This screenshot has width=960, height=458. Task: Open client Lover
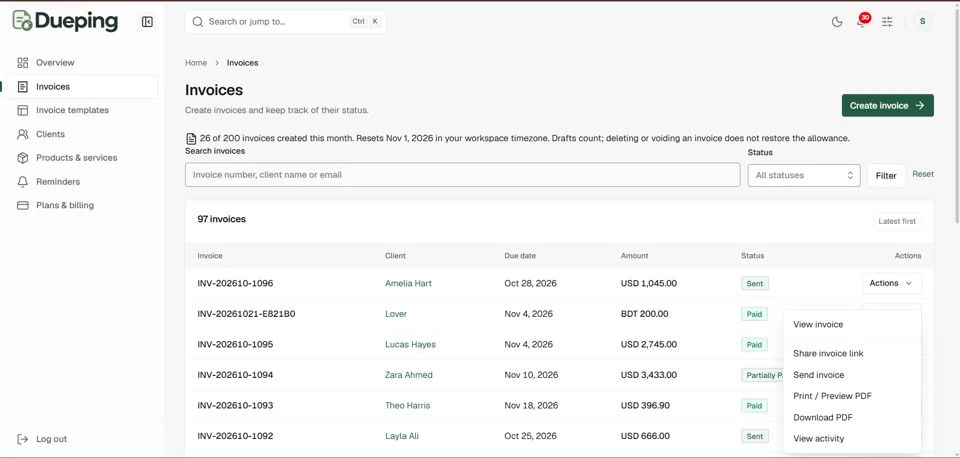[396, 313]
